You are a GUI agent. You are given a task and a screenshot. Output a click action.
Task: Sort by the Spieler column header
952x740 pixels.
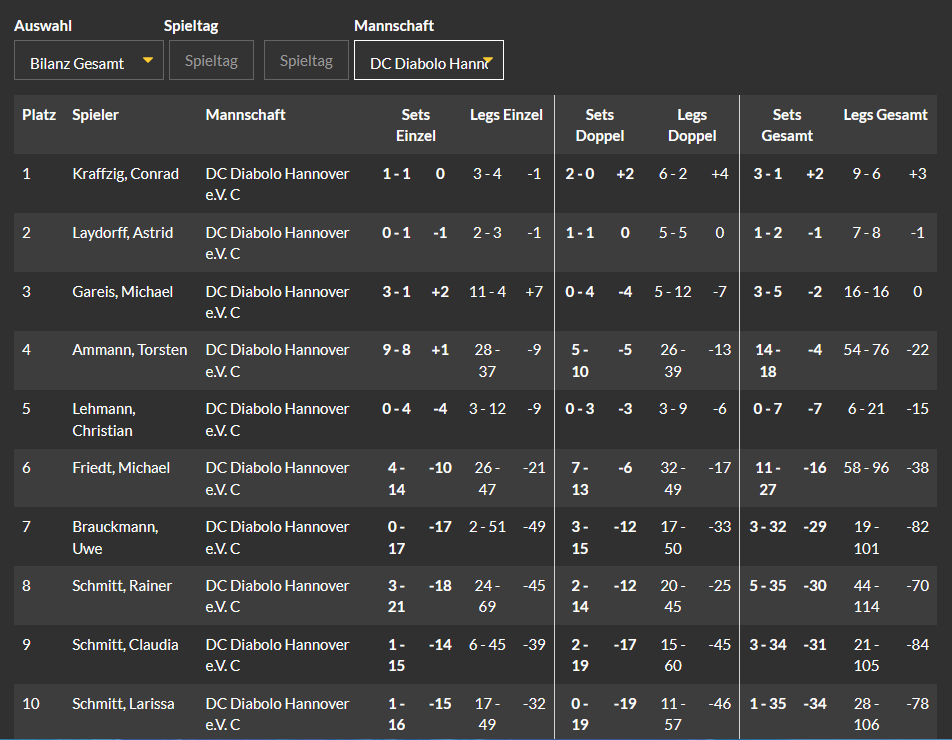pos(95,115)
